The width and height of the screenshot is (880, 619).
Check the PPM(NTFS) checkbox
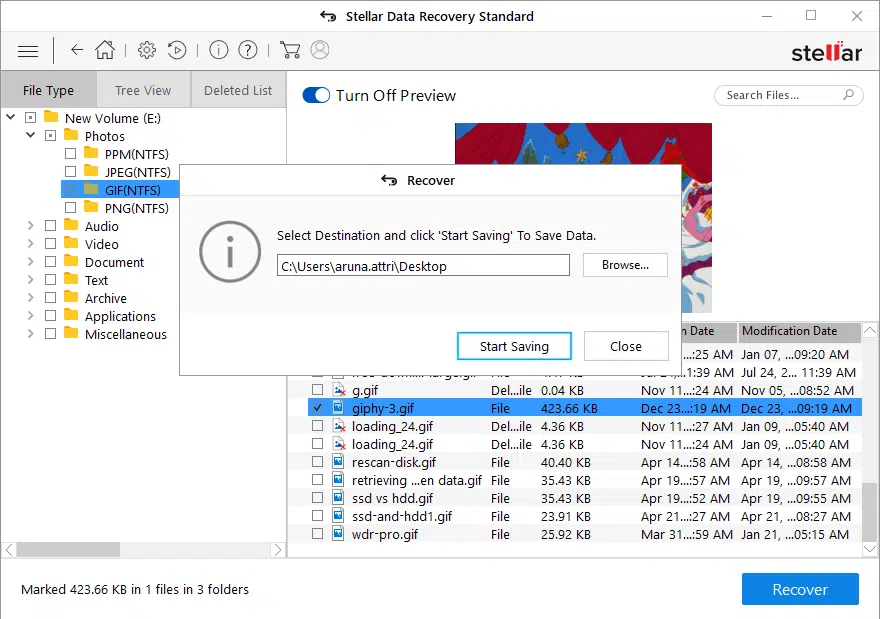(x=70, y=153)
